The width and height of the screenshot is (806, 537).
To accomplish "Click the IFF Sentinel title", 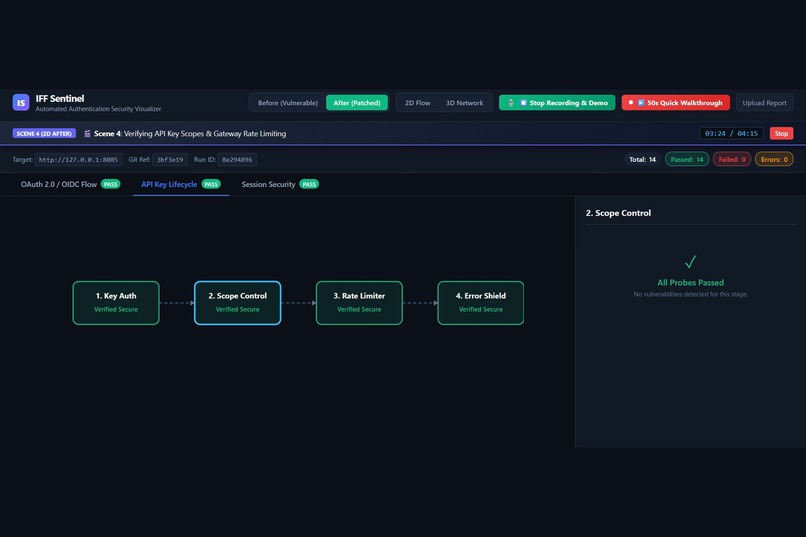I will click(x=60, y=98).
